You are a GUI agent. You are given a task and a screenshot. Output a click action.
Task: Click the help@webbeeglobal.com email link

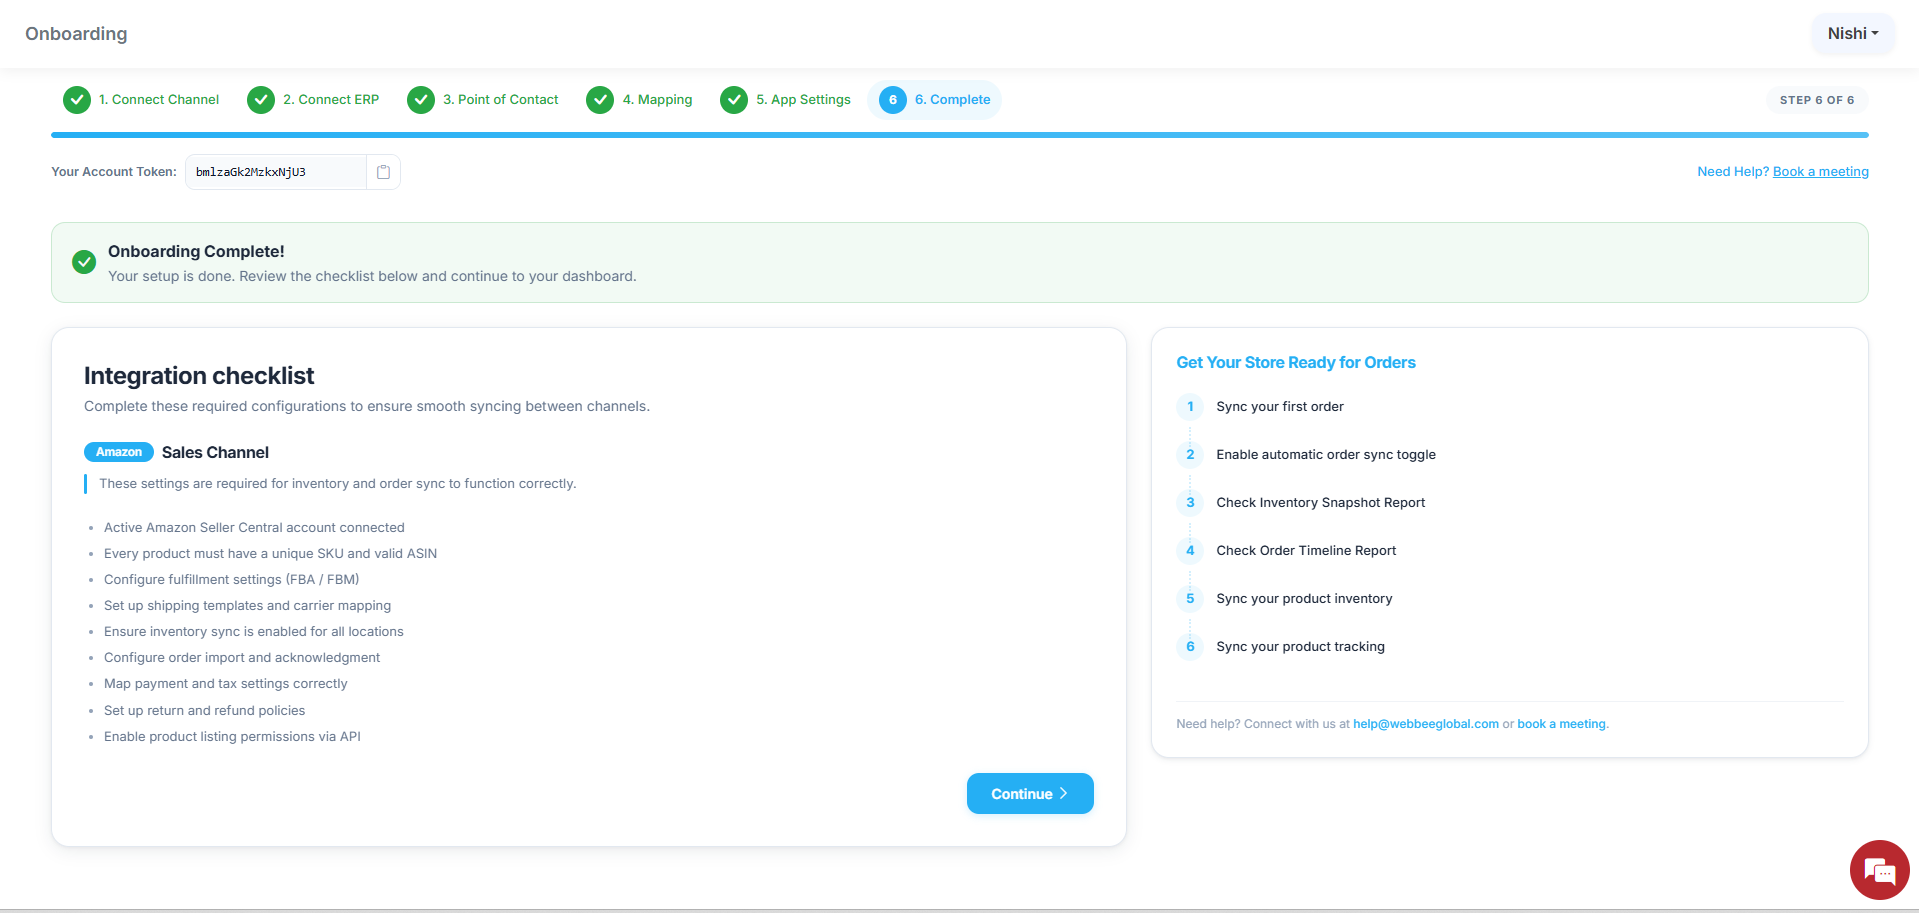point(1425,724)
